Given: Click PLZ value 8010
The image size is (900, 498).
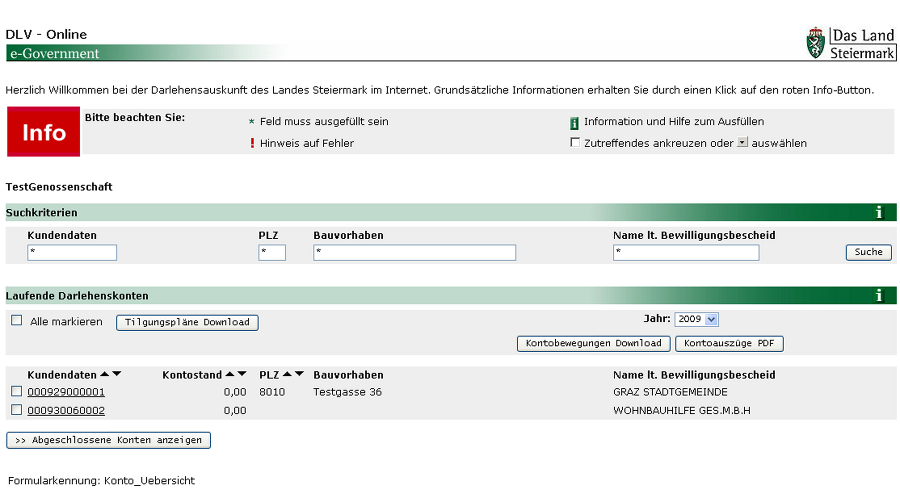Looking at the screenshot, I should (271, 392).
